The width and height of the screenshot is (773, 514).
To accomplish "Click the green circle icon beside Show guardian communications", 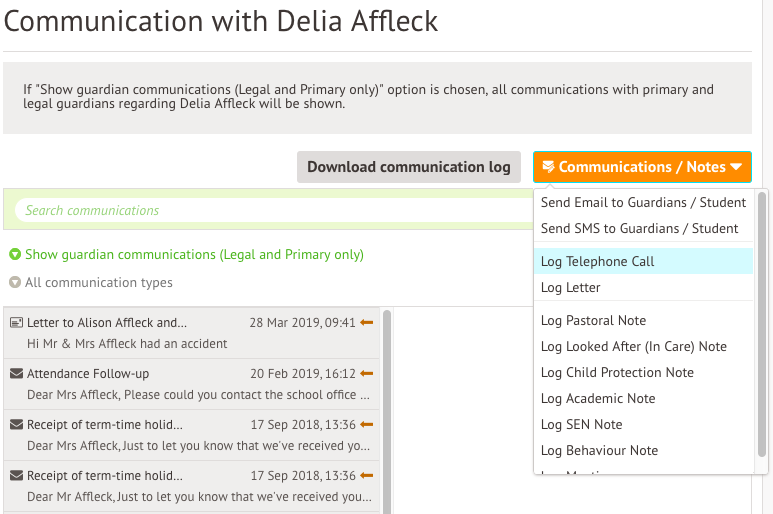I will (x=15, y=255).
